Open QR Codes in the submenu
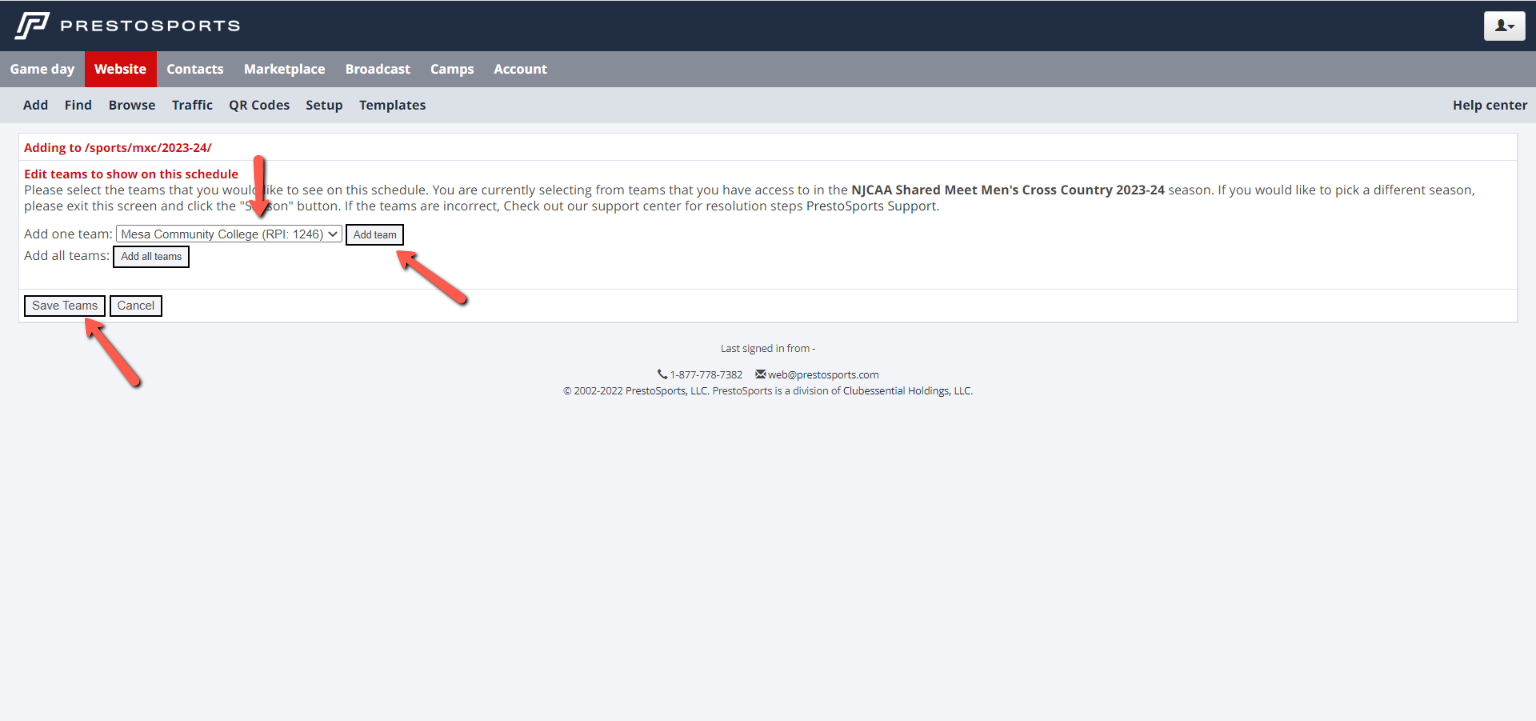Image resolution: width=1536 pixels, height=721 pixels. [x=259, y=105]
